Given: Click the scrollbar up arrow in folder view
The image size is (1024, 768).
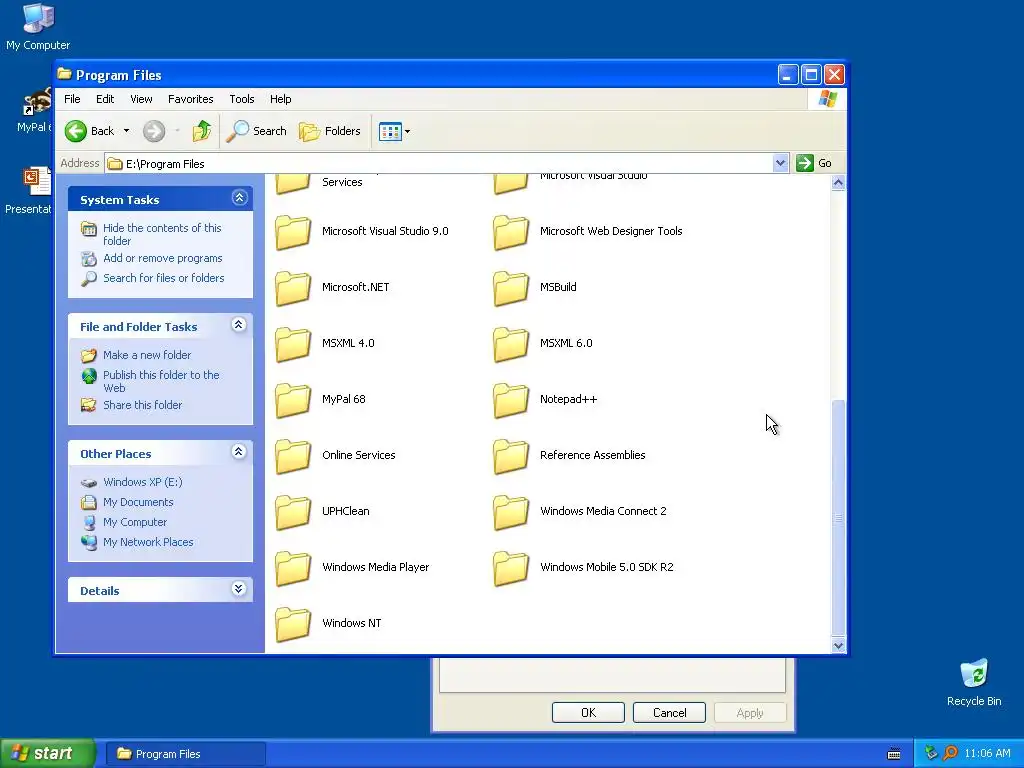Looking at the screenshot, I should point(839,183).
